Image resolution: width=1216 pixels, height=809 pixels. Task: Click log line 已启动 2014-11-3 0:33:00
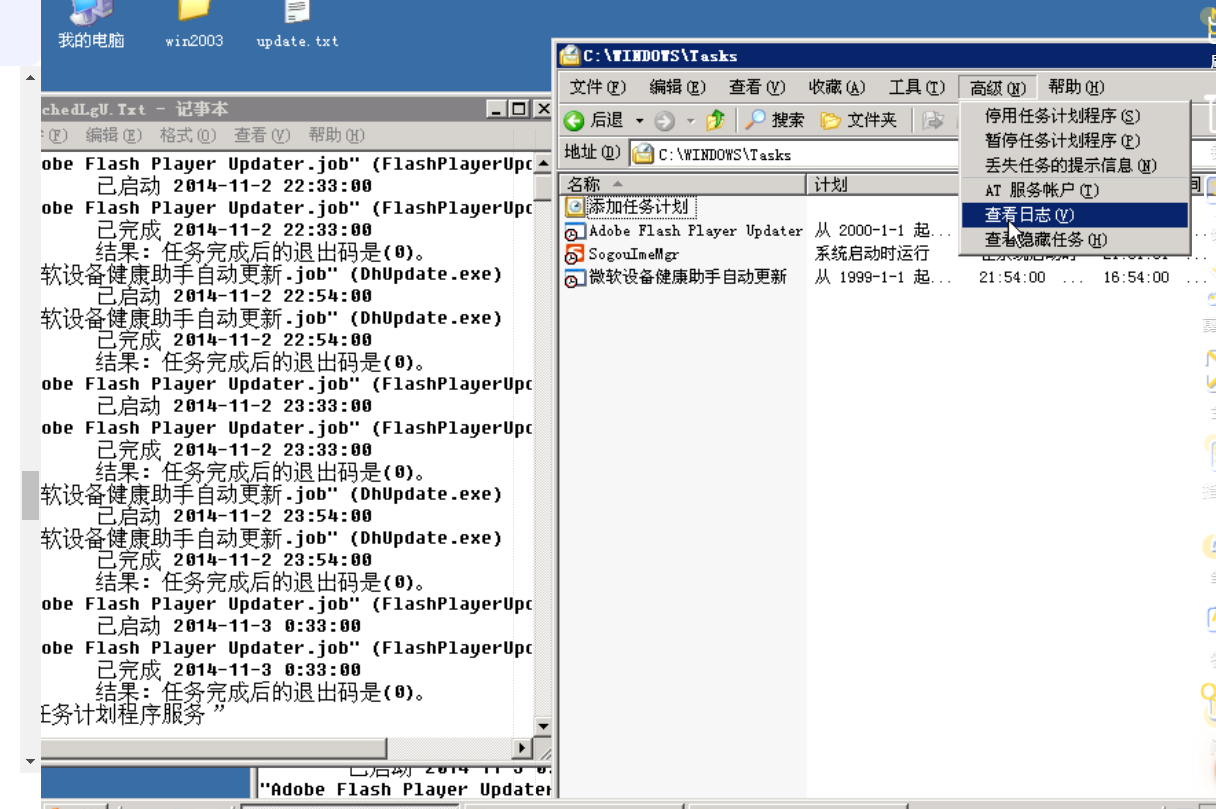[x=229, y=626]
